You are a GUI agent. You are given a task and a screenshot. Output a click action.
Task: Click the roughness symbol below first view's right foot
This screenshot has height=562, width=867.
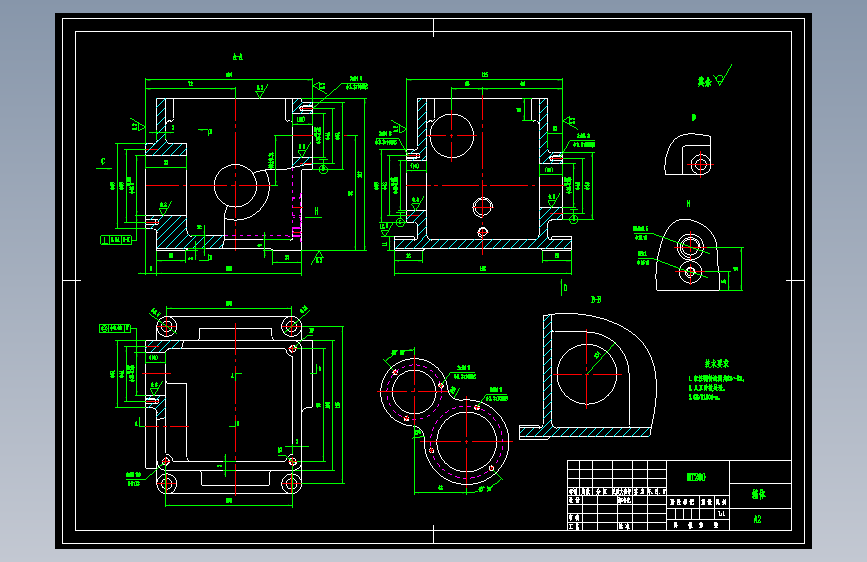tap(318, 257)
